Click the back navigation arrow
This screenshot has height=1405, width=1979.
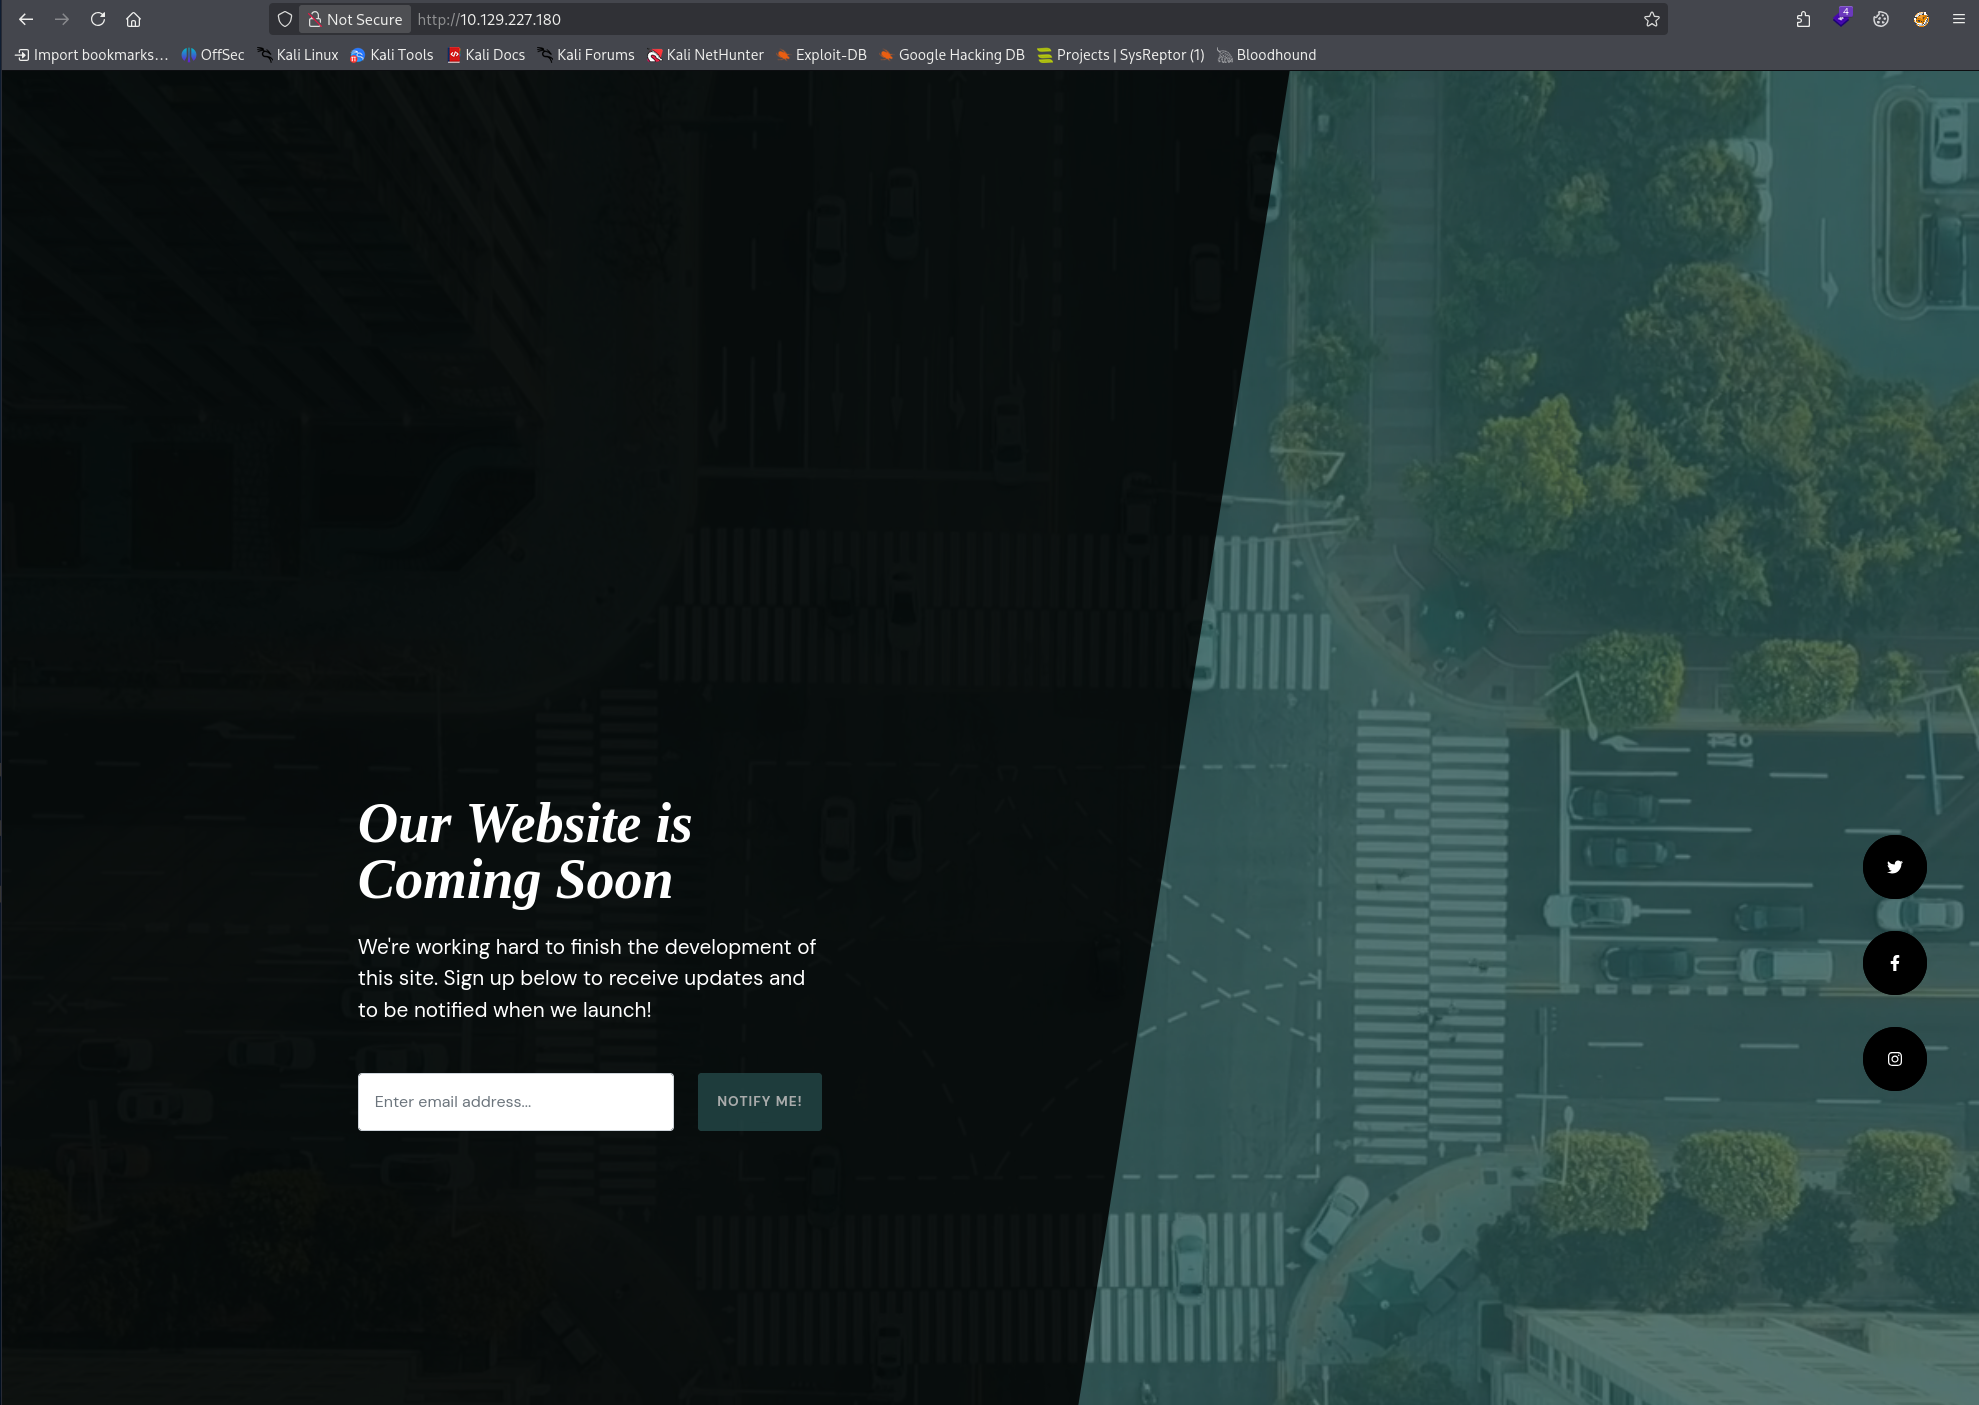click(26, 19)
